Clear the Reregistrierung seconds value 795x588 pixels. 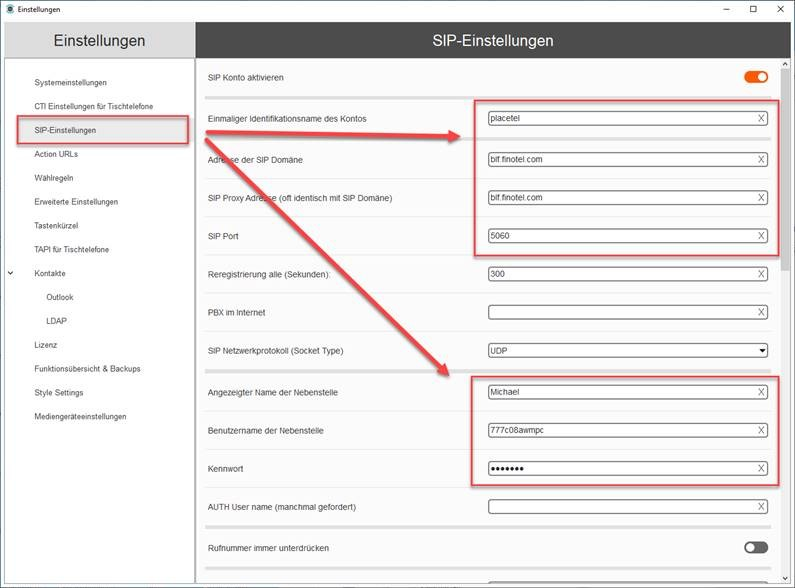[x=761, y=274]
